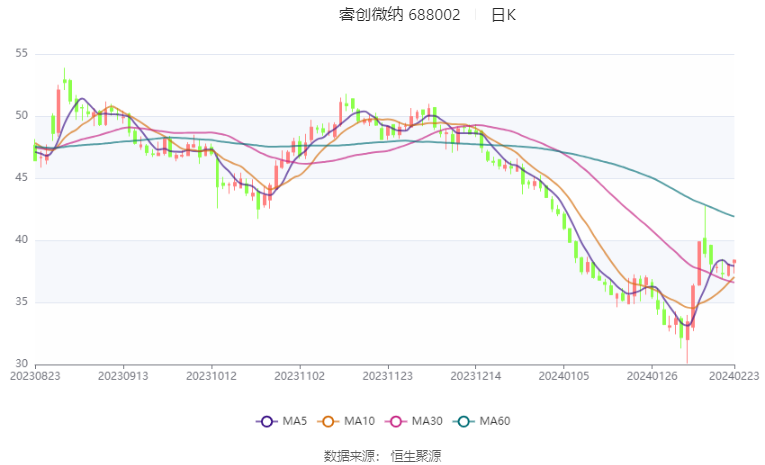Image resolution: width=765 pixels, height=465 pixels.
Task: Click the data source text 恒生聚源
Action: [x=416, y=456]
